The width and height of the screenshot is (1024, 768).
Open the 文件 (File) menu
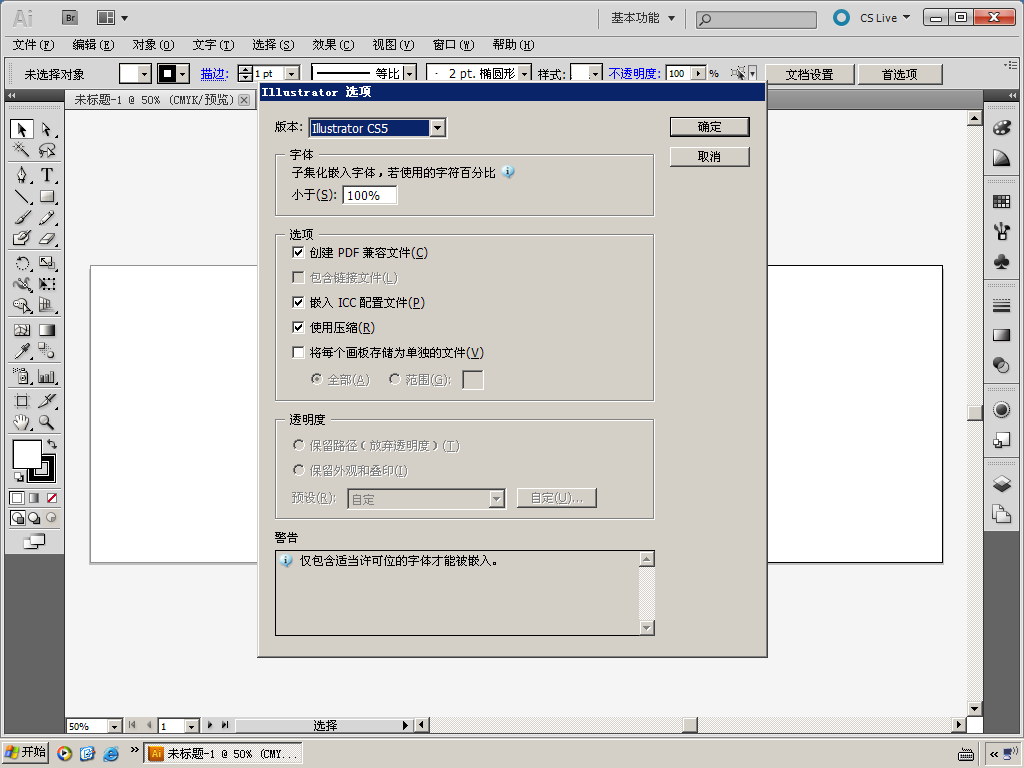[x=33, y=44]
